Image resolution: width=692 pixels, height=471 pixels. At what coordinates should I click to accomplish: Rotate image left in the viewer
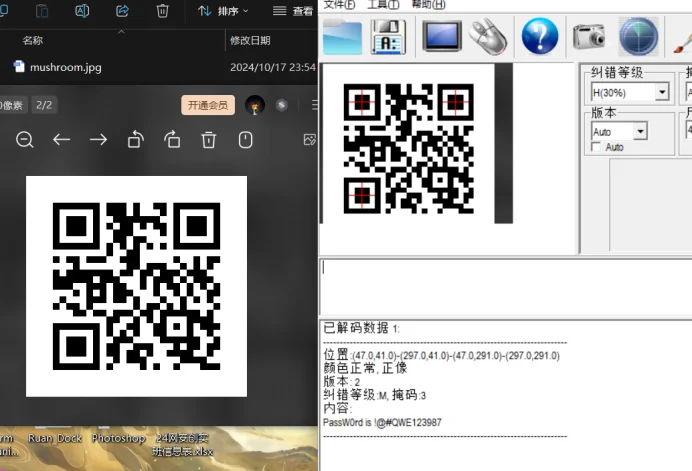[135, 140]
